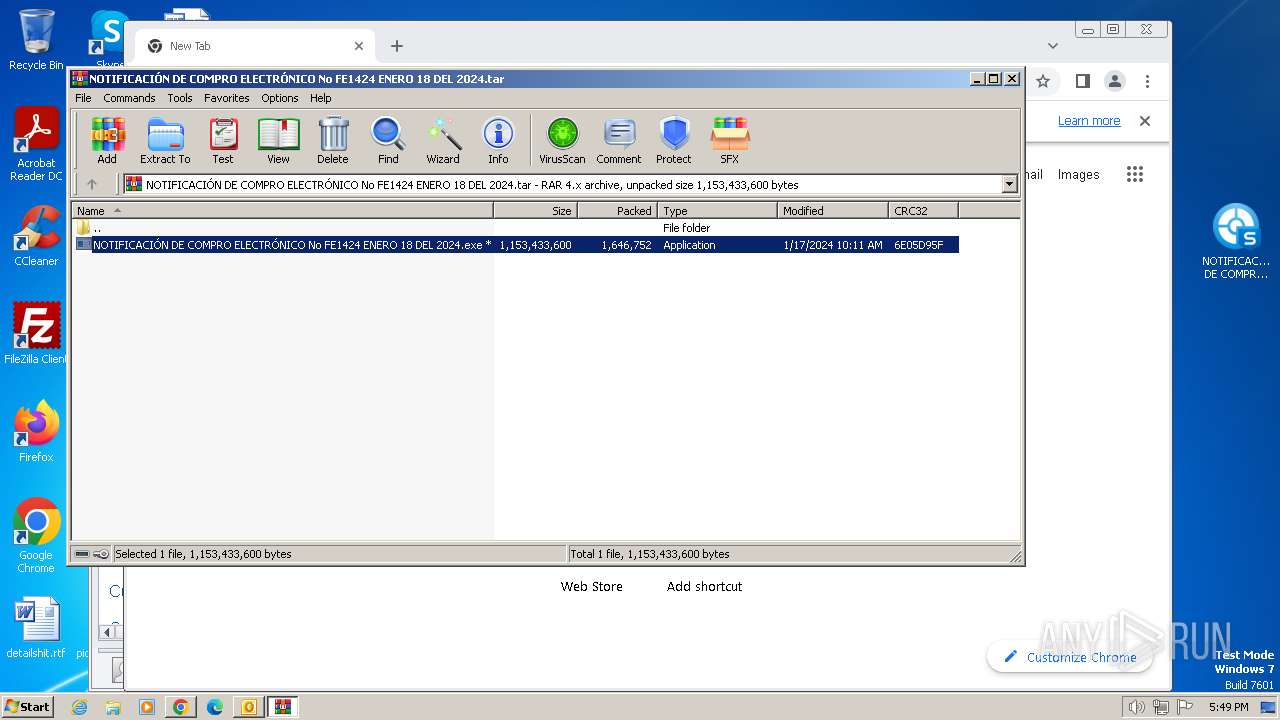Image resolution: width=1280 pixels, height=720 pixels.
Task: Open the Options menu
Action: tap(280, 98)
